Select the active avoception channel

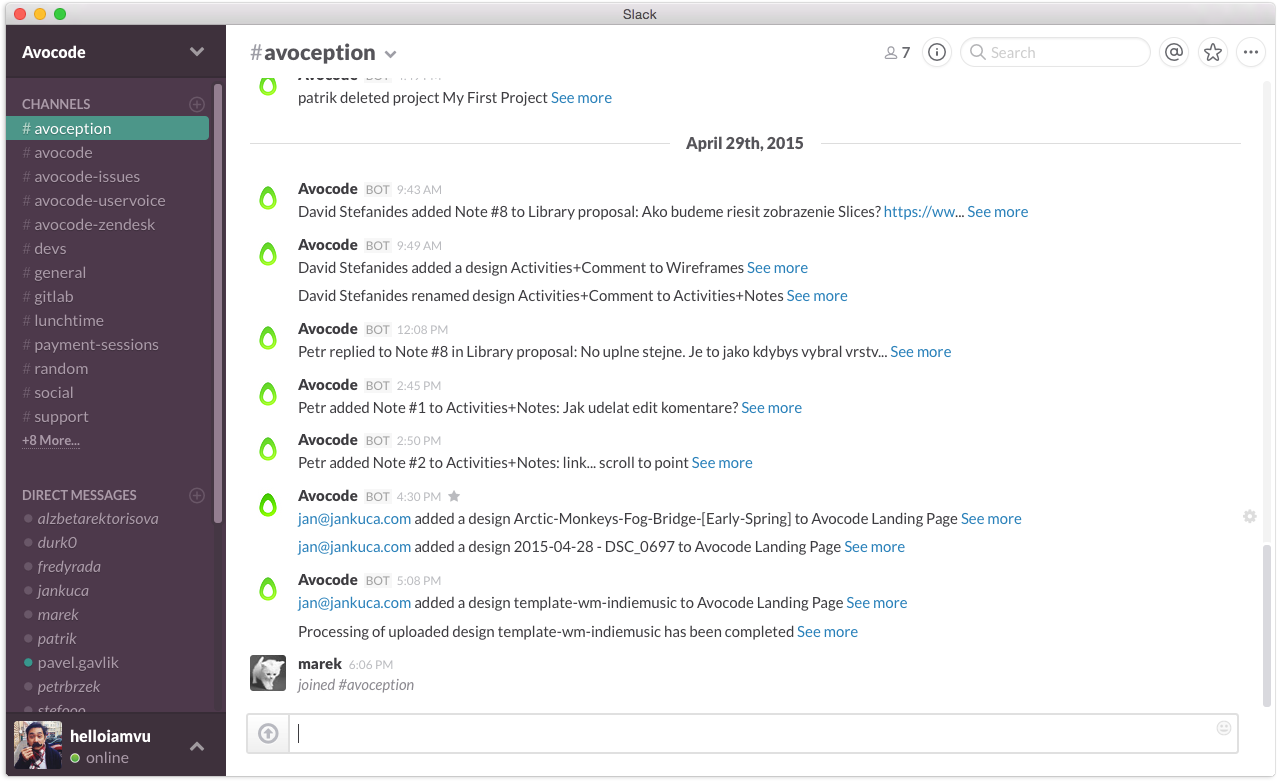[107, 128]
